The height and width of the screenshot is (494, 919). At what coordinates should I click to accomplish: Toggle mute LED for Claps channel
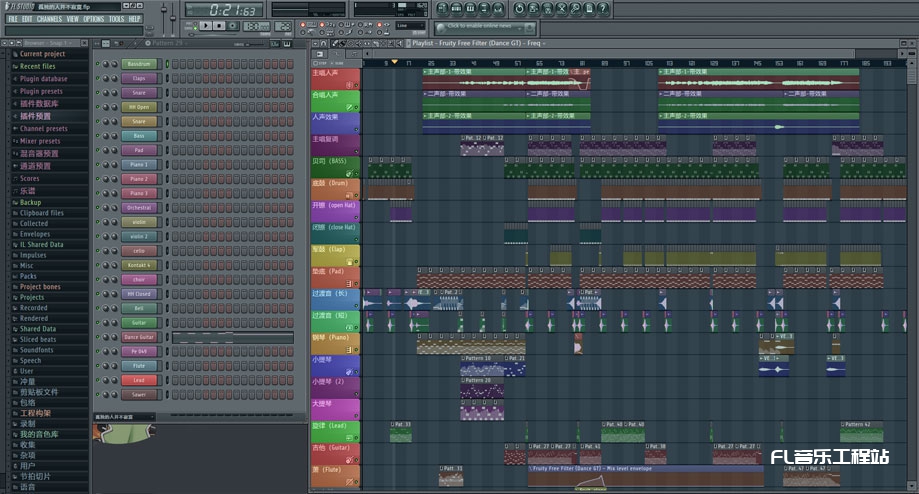click(97, 78)
